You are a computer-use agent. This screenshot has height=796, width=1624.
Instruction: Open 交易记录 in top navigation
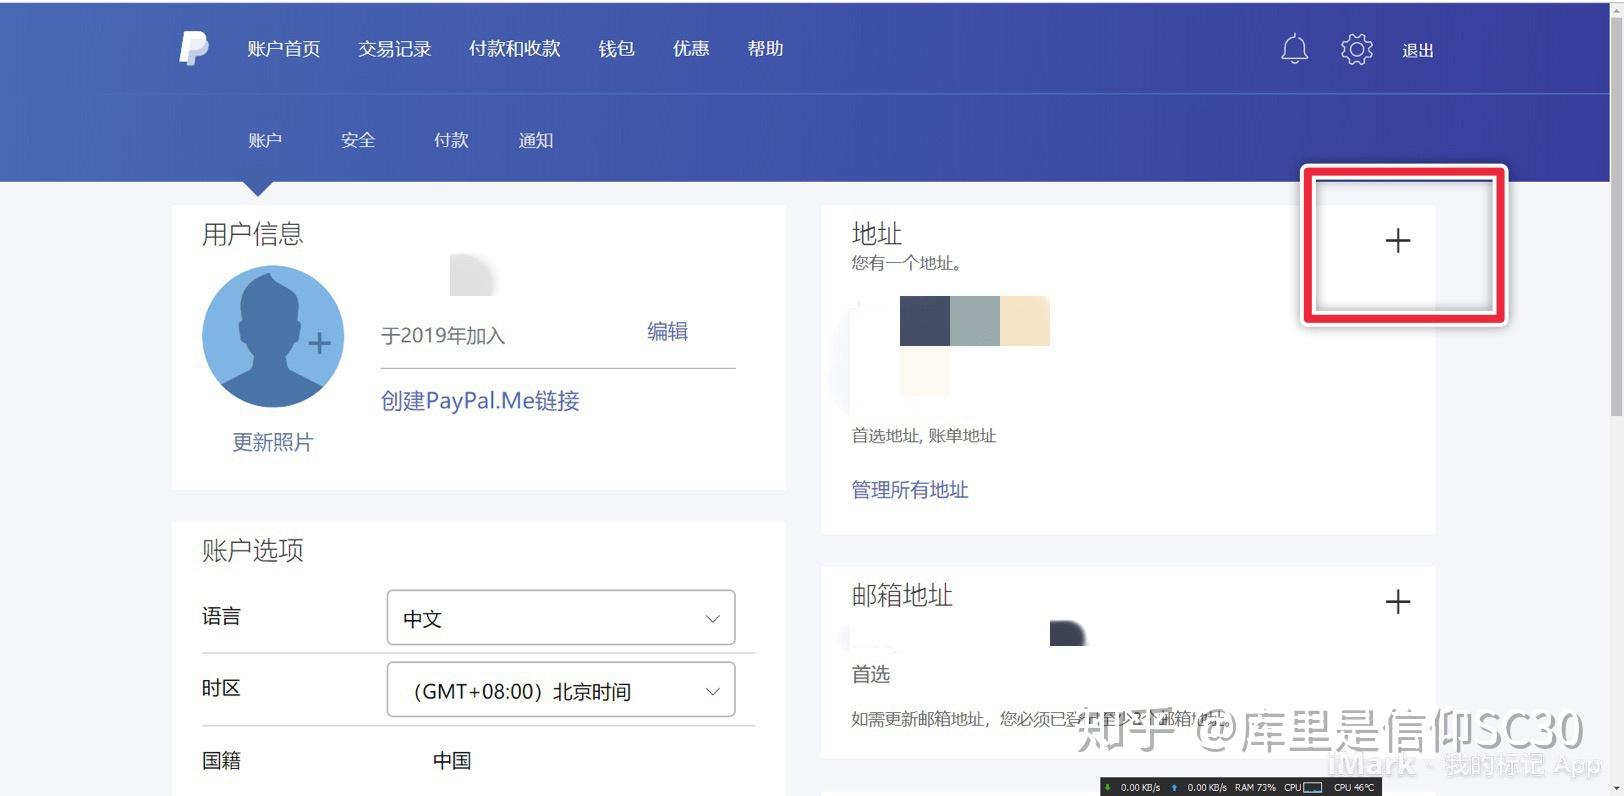tap(395, 49)
